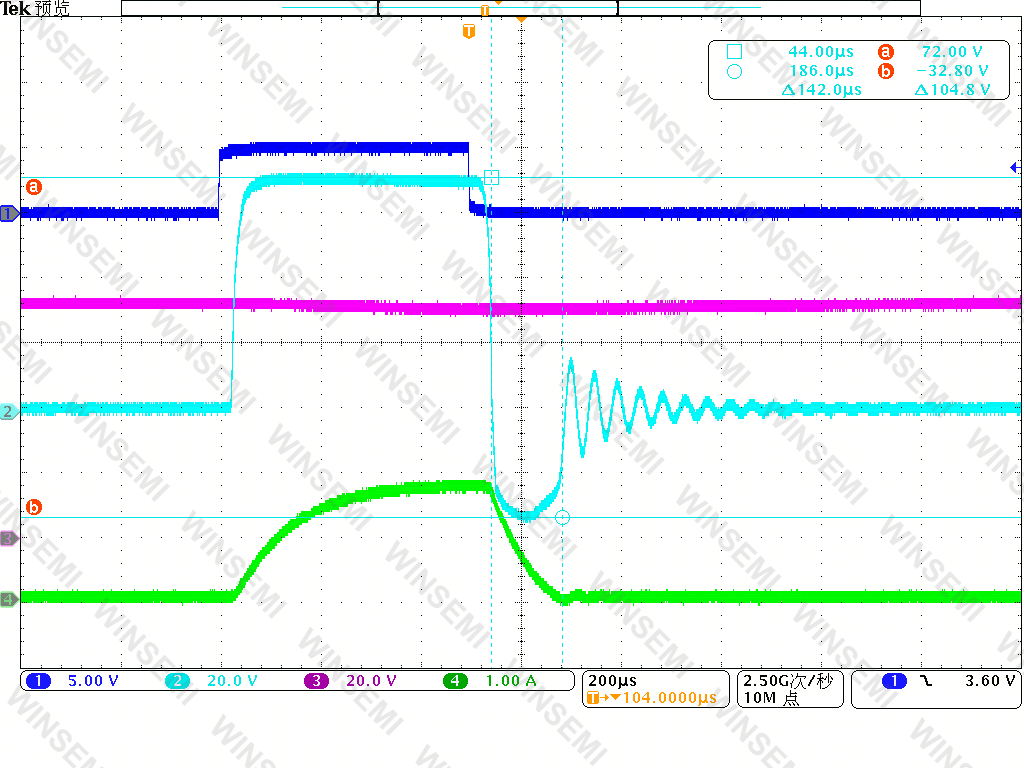Click the Tek preview status label
1024x768 pixels.
pos(35,8)
